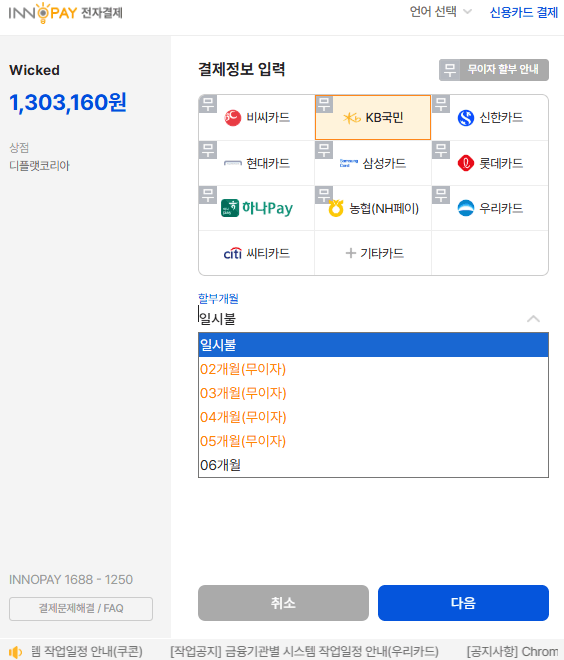Click the INNOPAY 1688 - 1250 phone number
This screenshot has width=564, height=660.
click(71, 580)
